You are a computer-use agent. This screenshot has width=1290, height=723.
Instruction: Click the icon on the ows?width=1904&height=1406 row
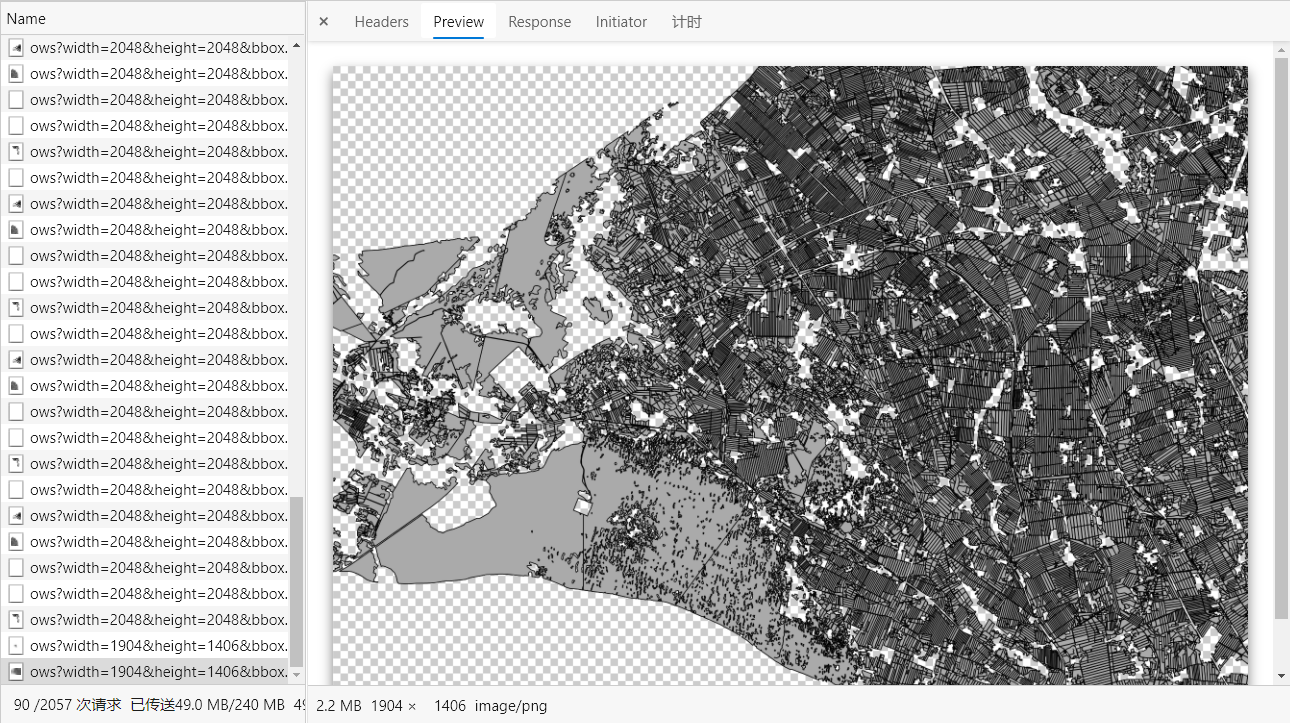[x=14, y=645]
